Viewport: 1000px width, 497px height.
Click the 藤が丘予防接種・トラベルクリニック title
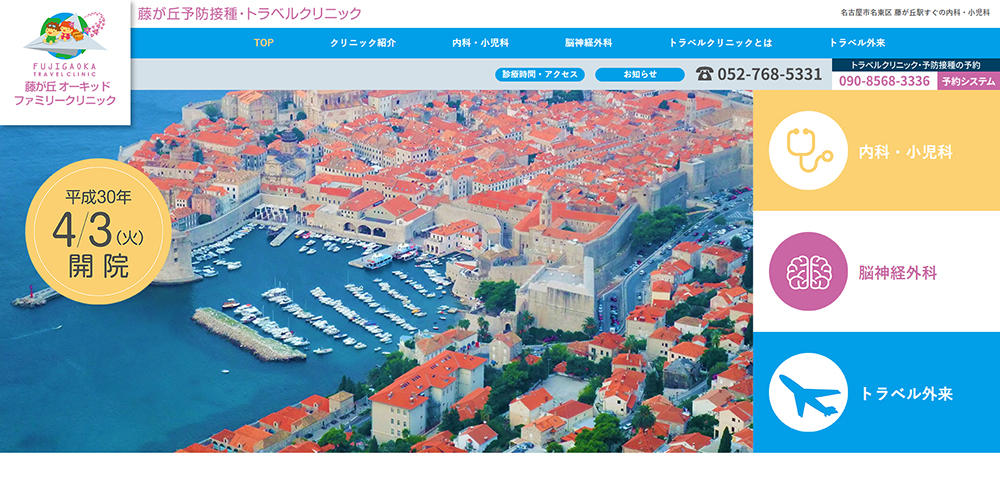click(x=249, y=13)
